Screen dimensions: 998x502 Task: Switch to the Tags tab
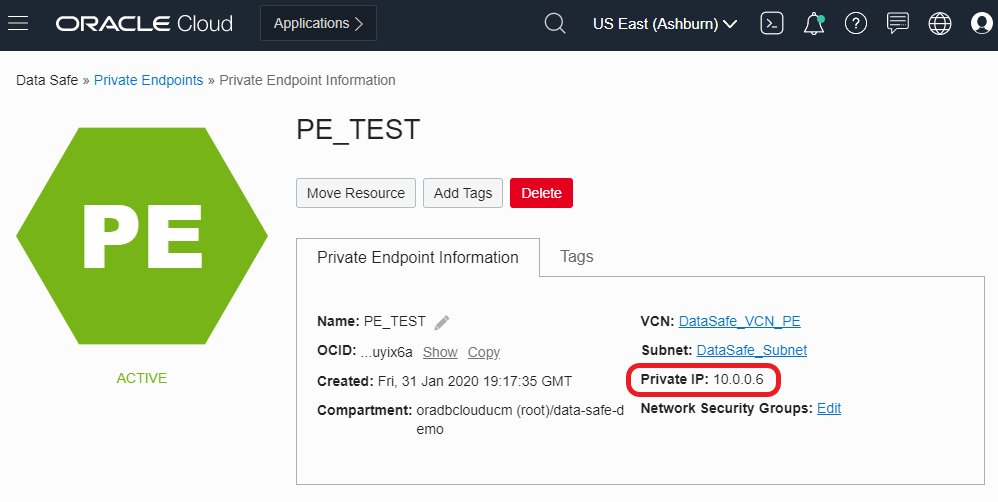pyautogui.click(x=577, y=256)
